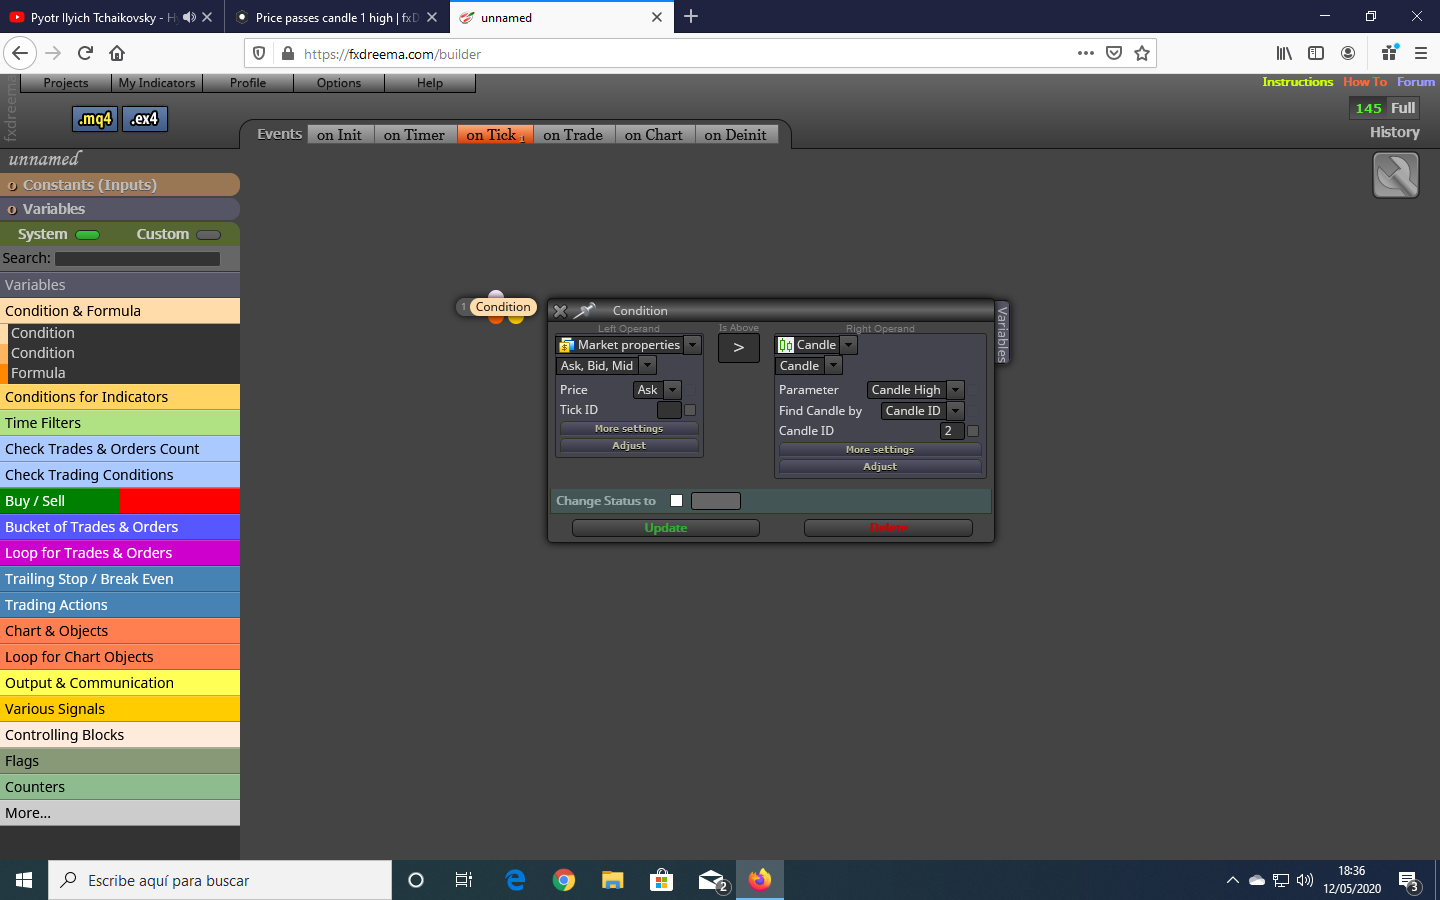Open the Forum link
1440x900 pixels.
[x=1416, y=82]
